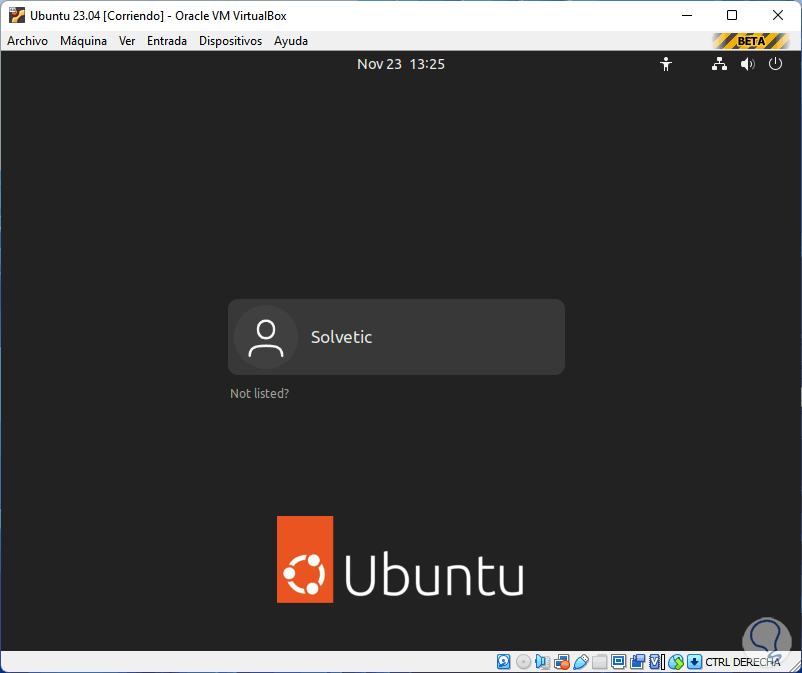Click the Solvetic user avatar
Screen dimensions: 802x673
tap(266, 337)
